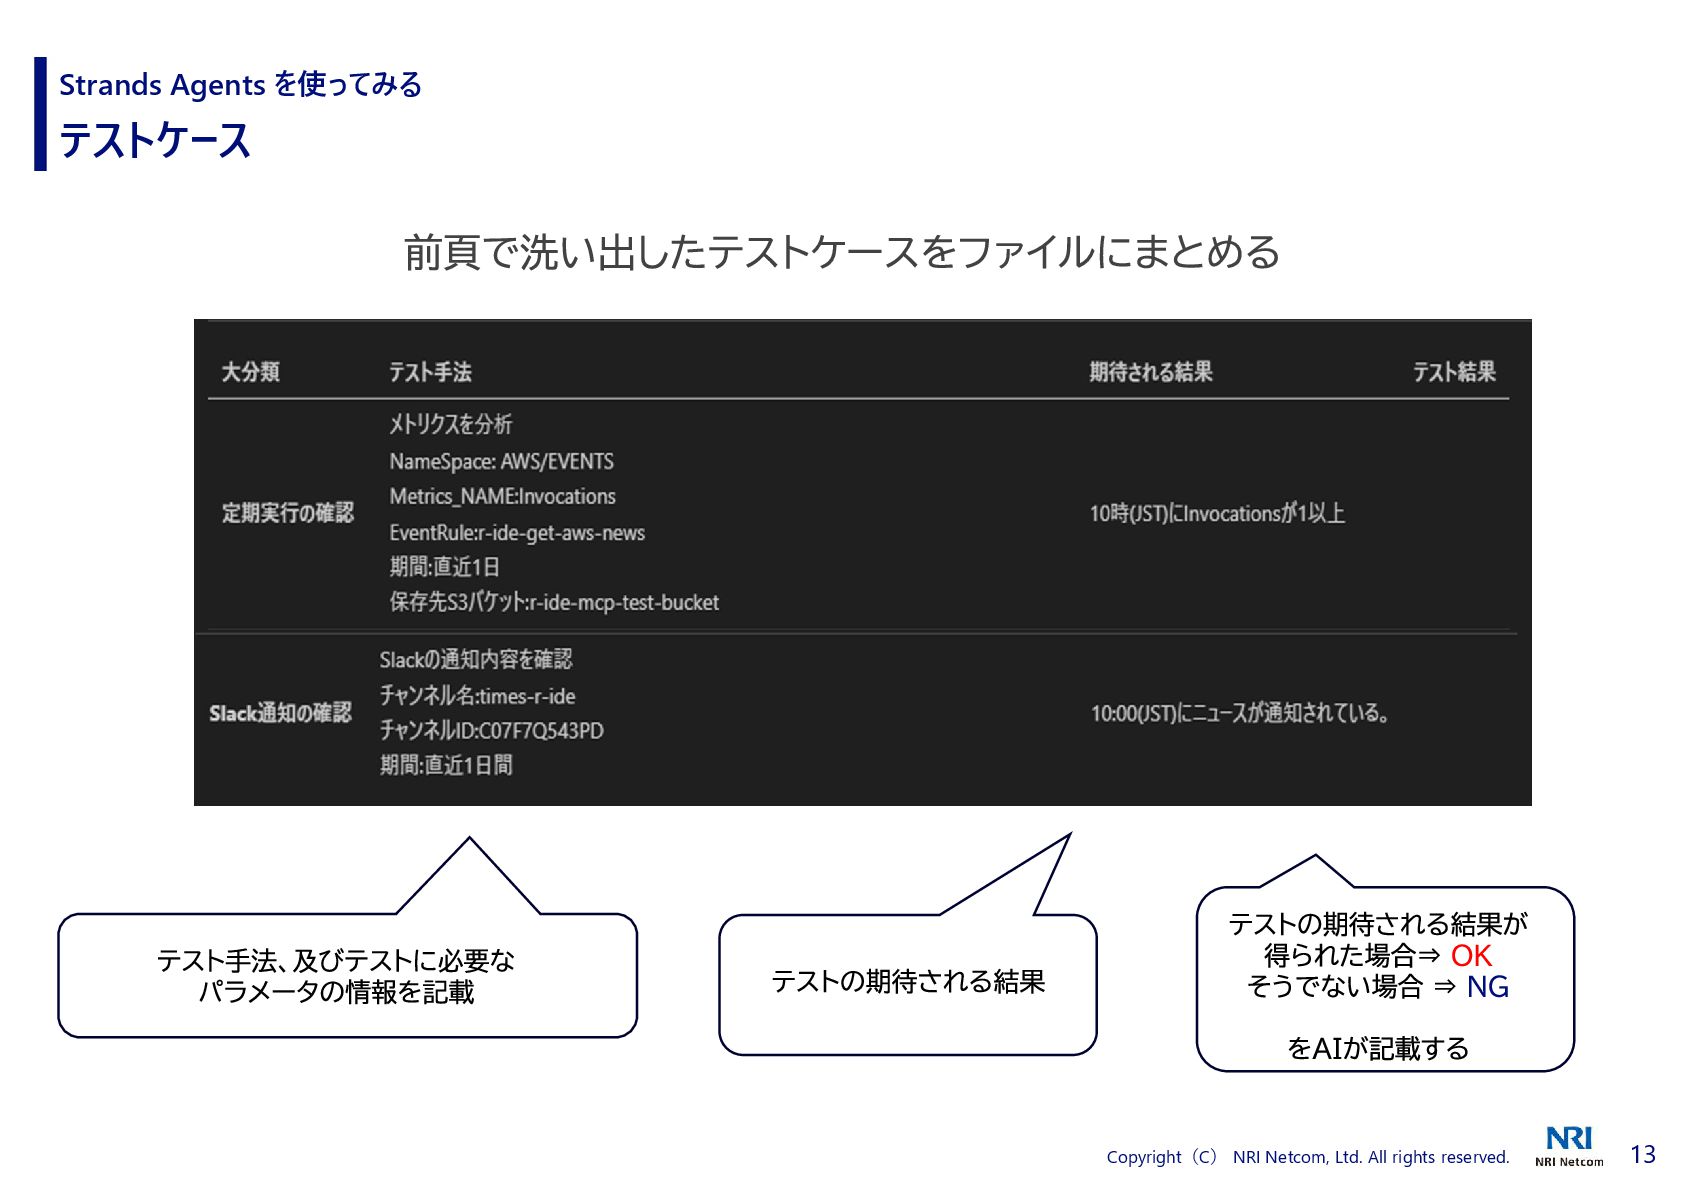
Task: Click チャンネルID:C07F7Q543PD text
Action: point(491,730)
